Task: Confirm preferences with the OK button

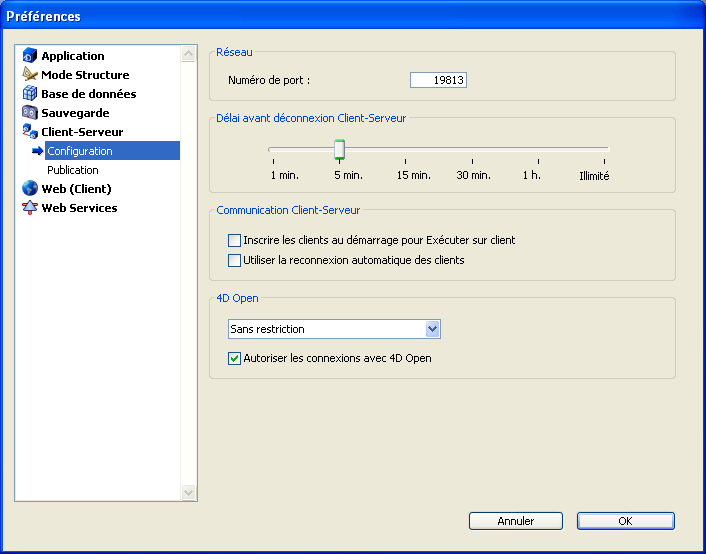Action: point(625,521)
